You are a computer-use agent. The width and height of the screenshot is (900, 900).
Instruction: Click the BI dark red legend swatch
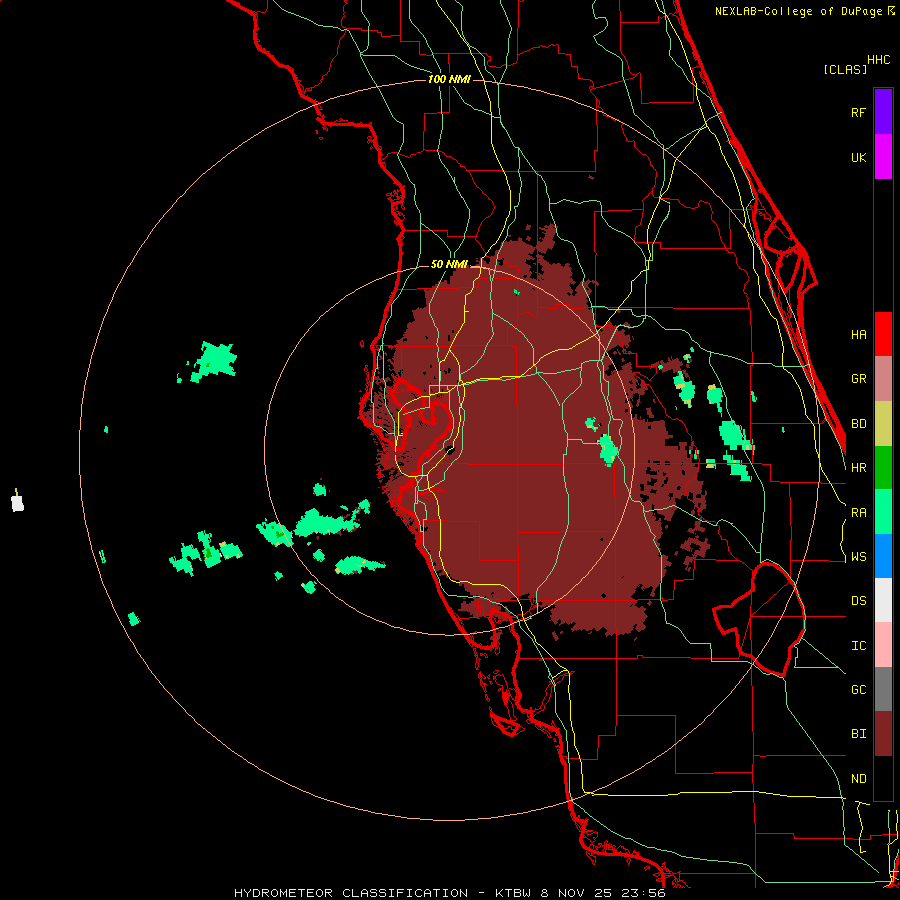pos(883,734)
